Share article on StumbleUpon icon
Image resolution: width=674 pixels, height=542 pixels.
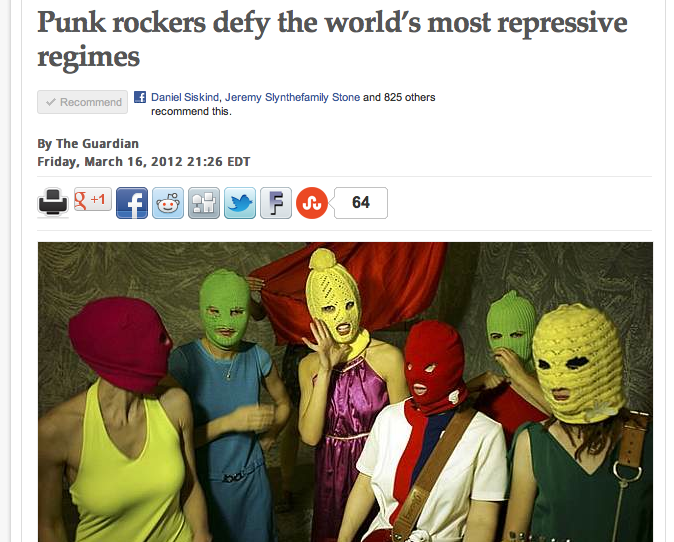[x=312, y=203]
